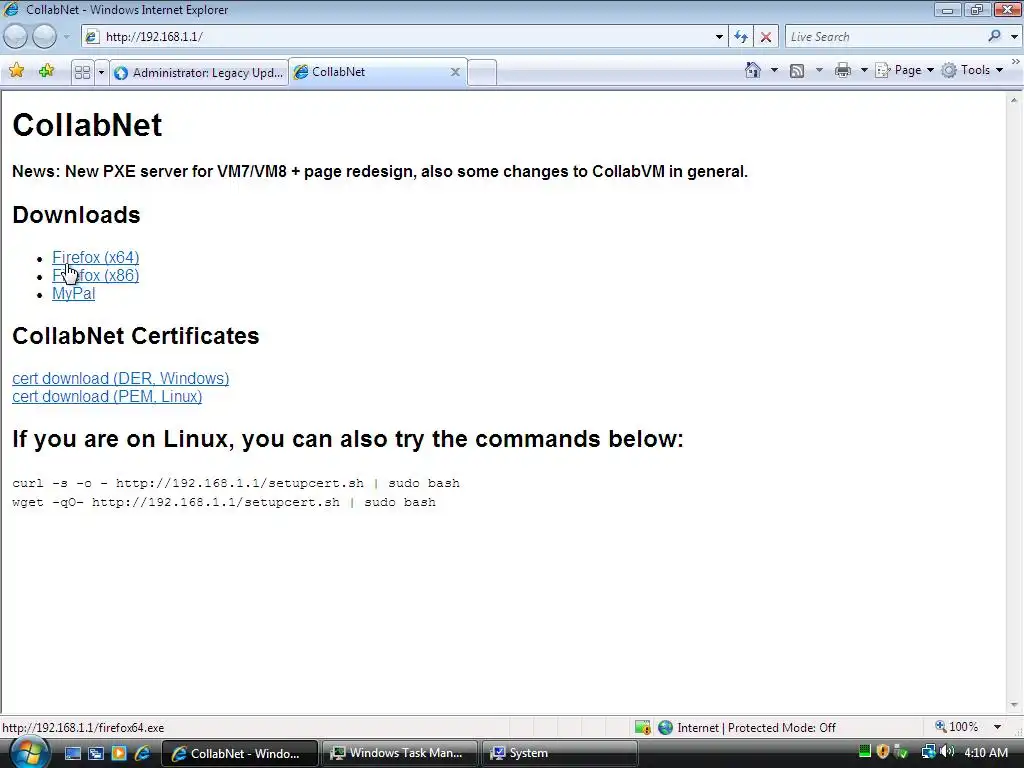
Task: Click the Home icon in command bar
Action: click(x=753, y=70)
